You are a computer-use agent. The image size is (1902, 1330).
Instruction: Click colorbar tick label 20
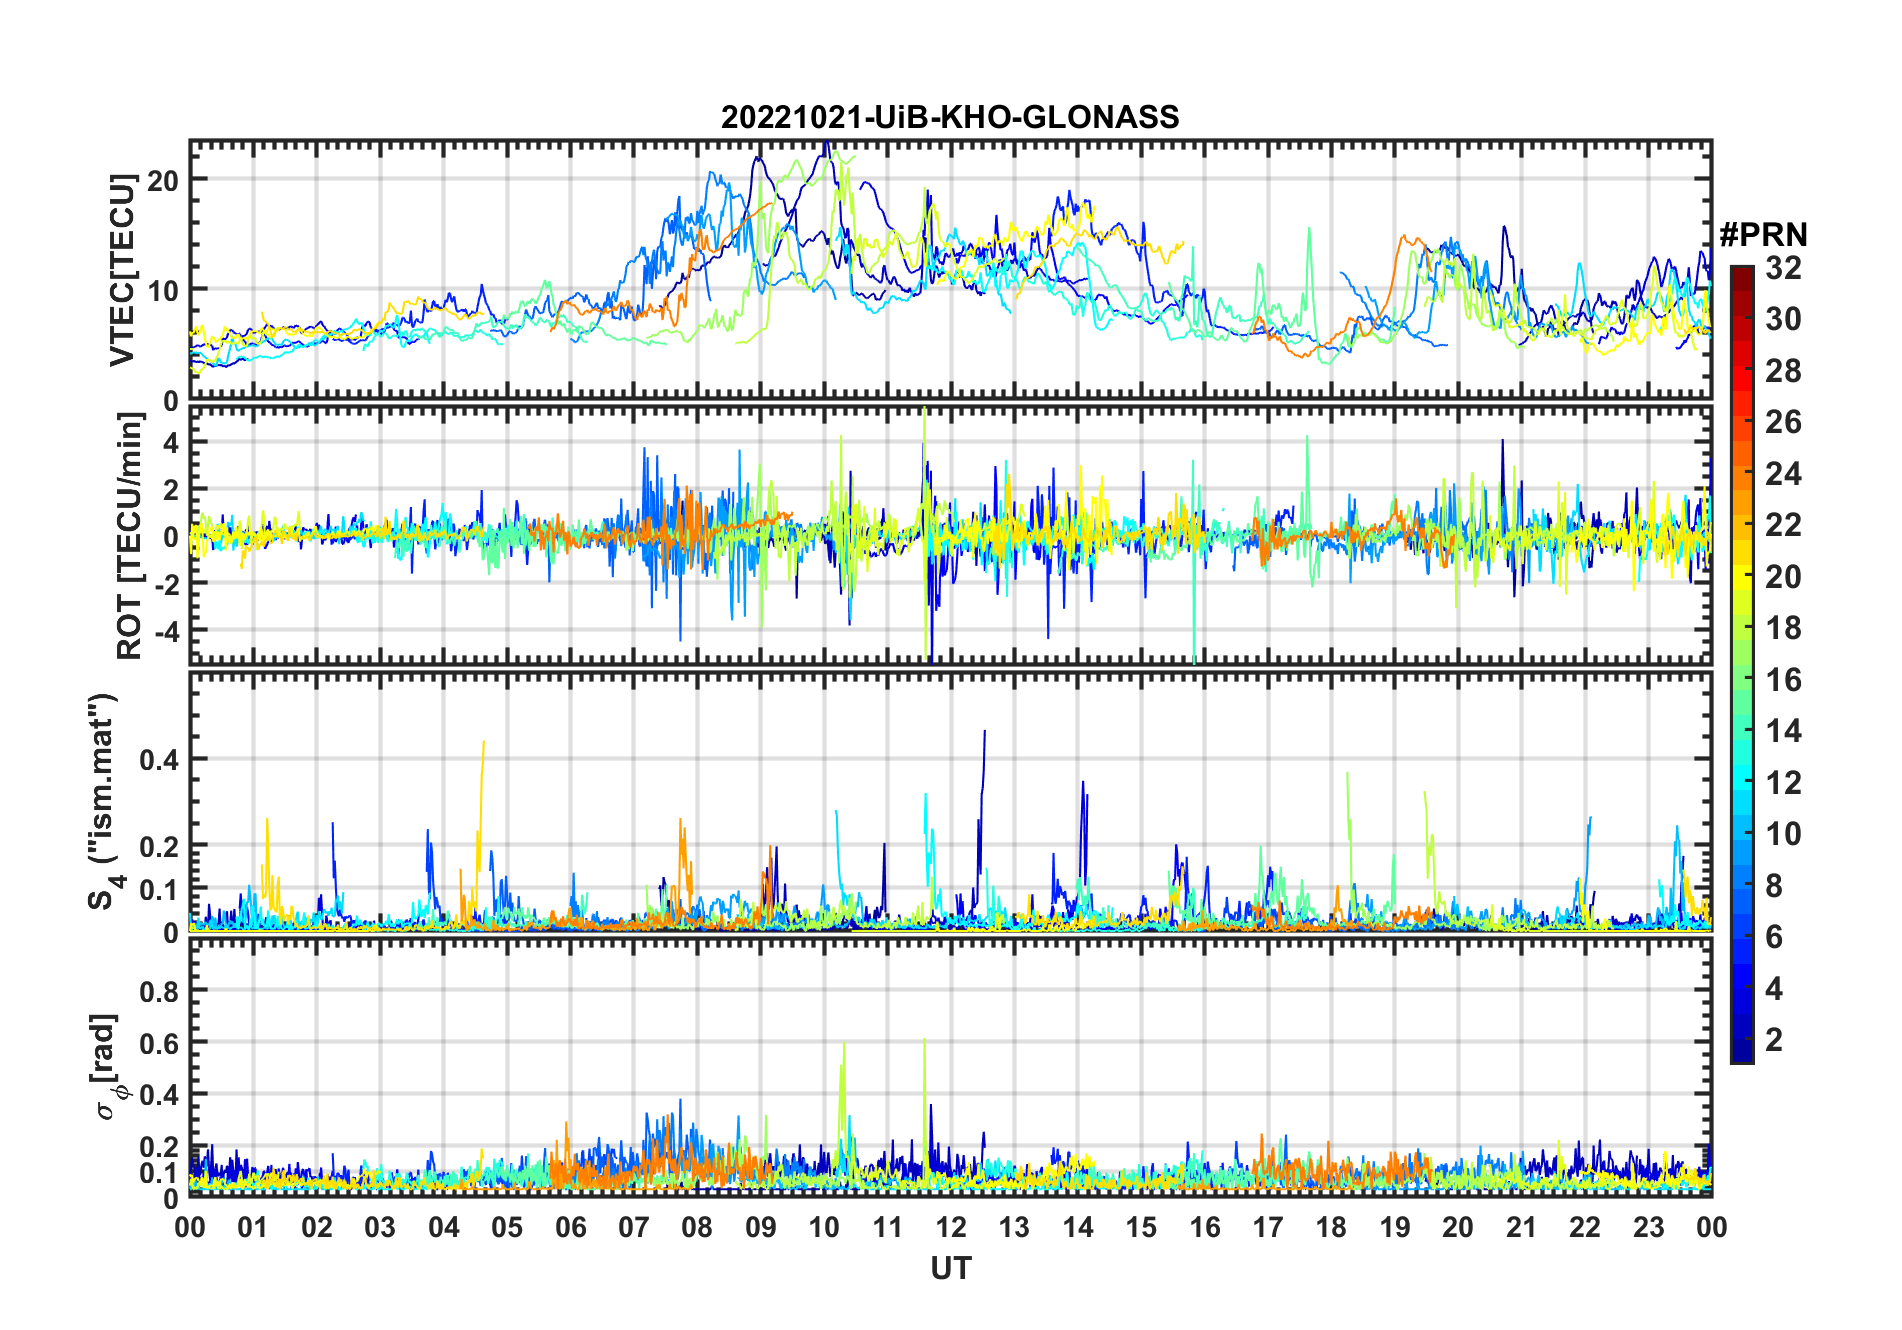pos(1783,577)
